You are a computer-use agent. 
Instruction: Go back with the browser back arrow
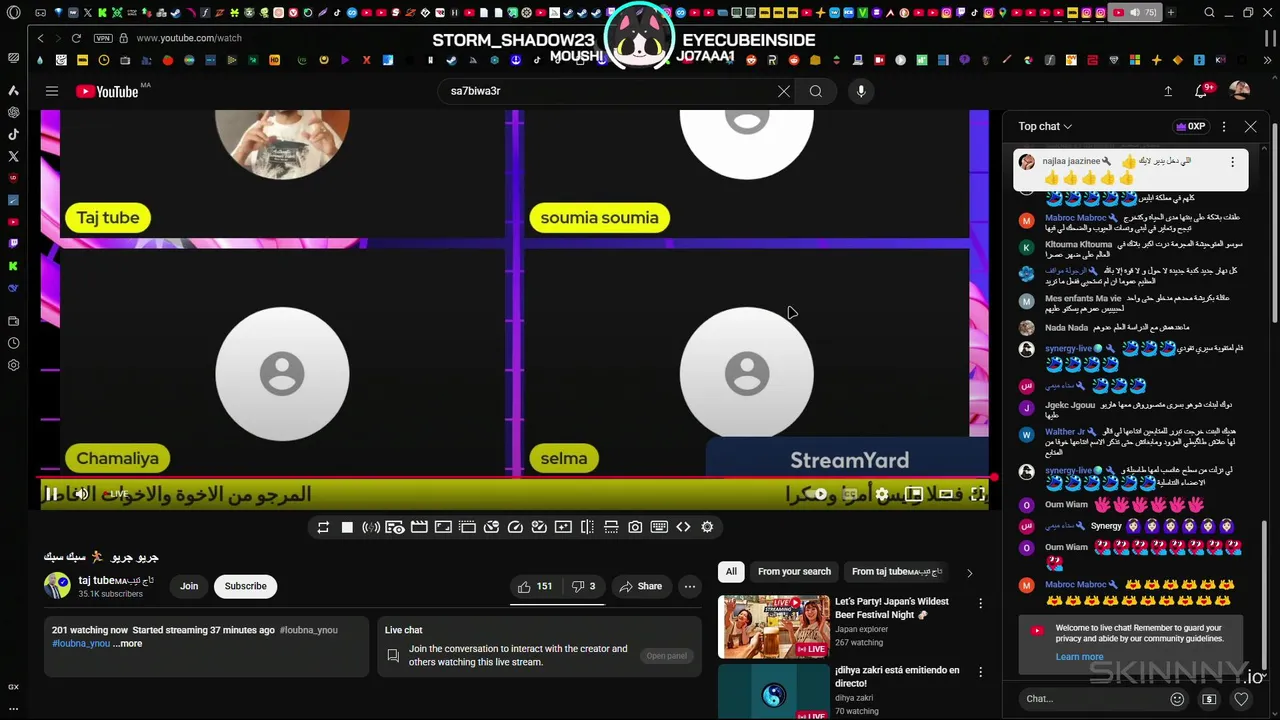coord(40,38)
